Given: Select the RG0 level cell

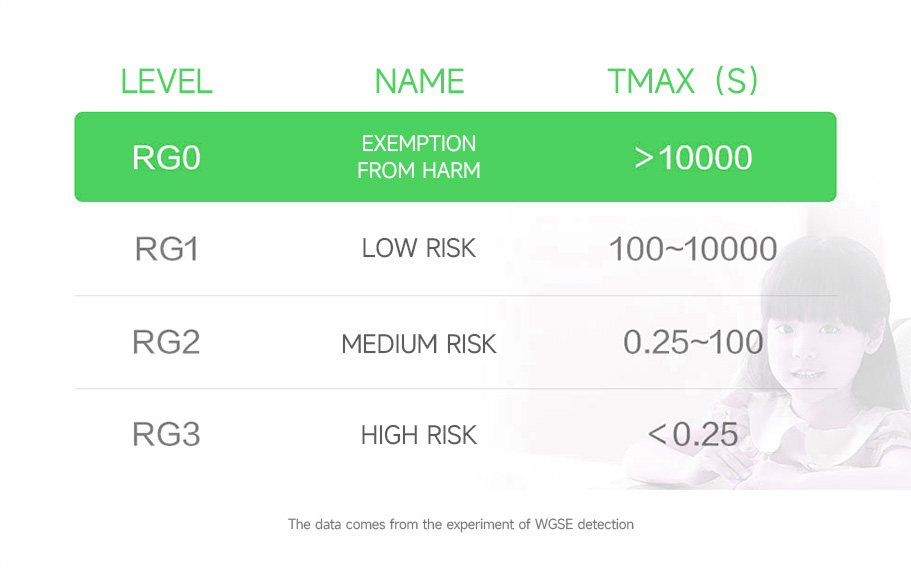Looking at the screenshot, I should 166,157.
